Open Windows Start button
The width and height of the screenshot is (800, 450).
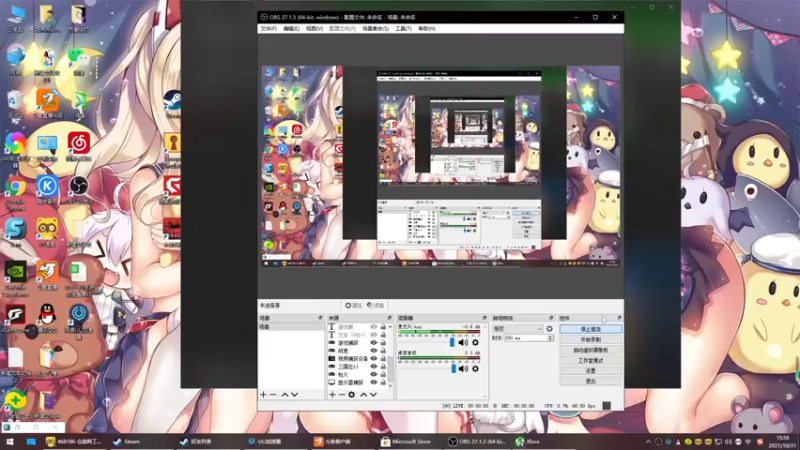(x=10, y=441)
